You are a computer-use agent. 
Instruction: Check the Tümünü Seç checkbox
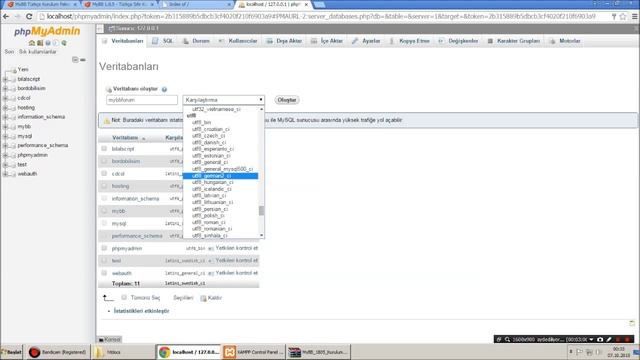124,298
